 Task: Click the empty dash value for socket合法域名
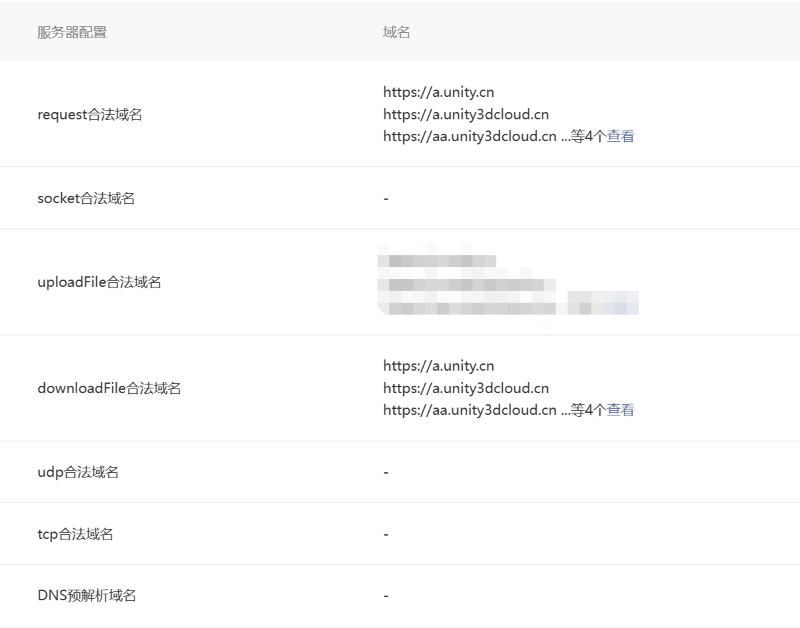386,198
